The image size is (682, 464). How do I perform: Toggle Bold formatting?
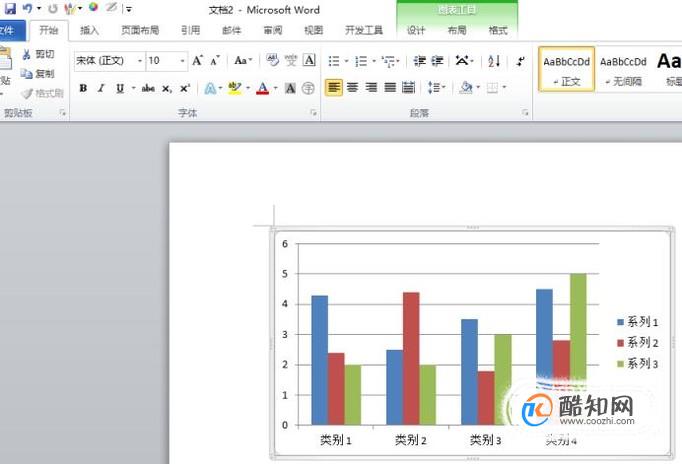click(83, 88)
